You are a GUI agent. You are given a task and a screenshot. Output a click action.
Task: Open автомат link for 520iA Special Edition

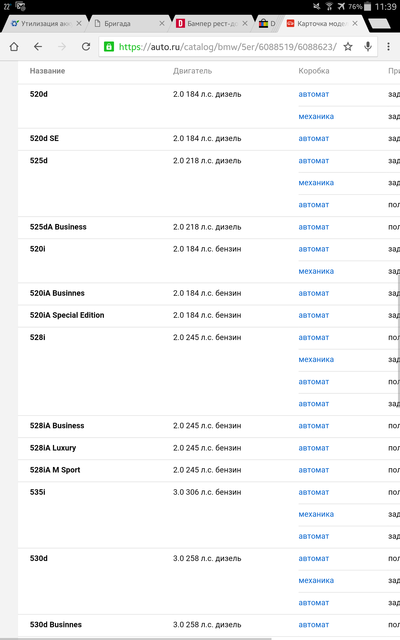point(313,315)
